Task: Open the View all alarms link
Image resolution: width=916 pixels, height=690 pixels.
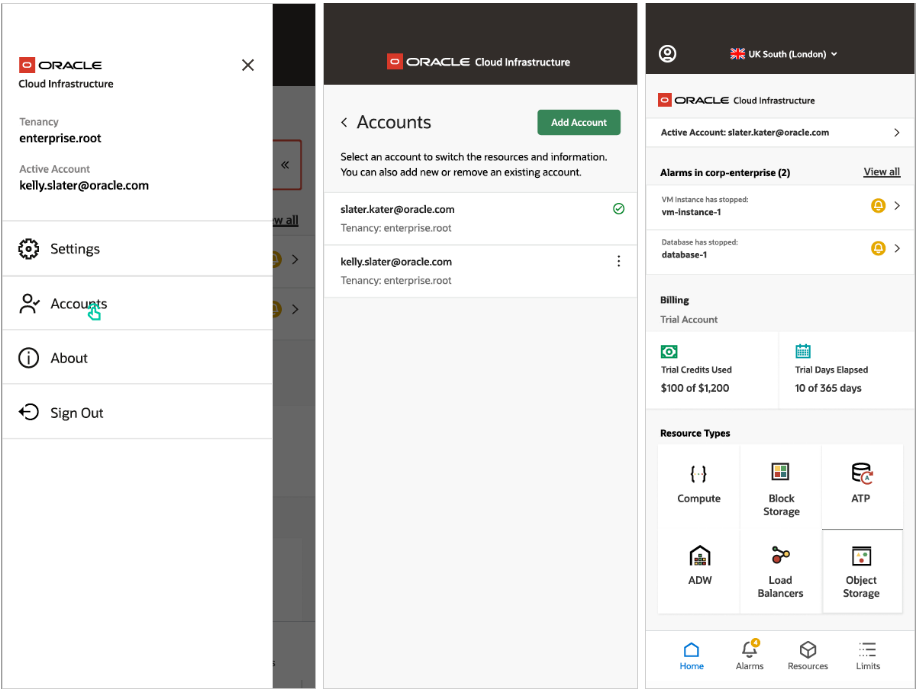Action: (x=881, y=171)
